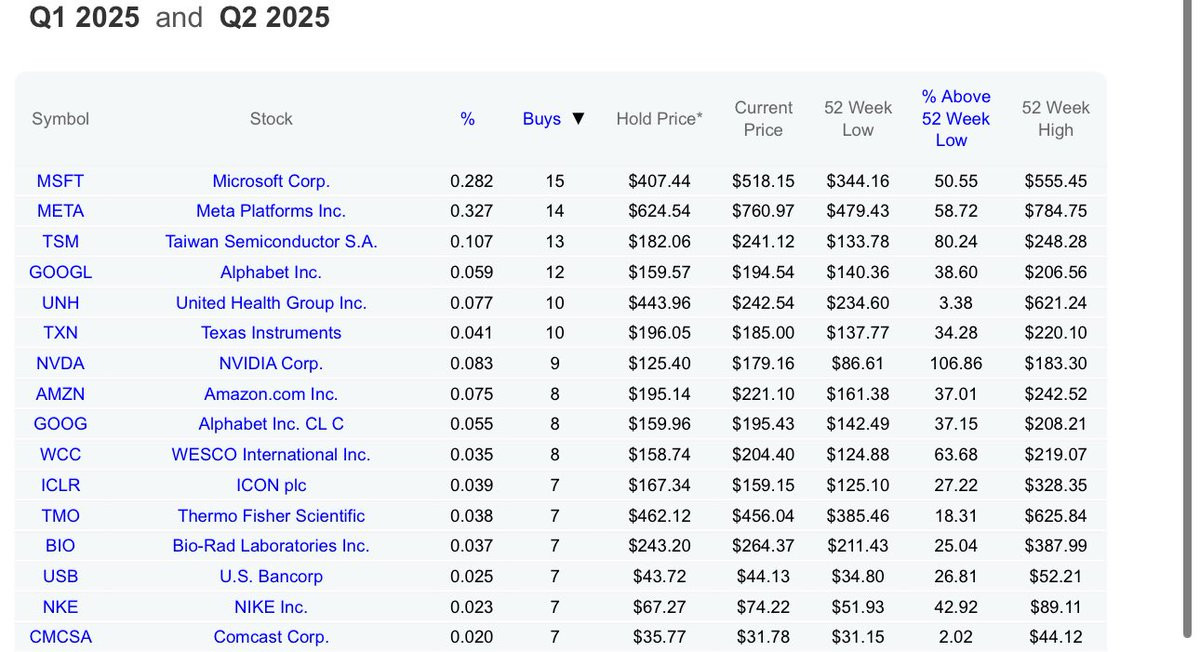Open the GOOG symbol link
Viewport: 1200px width, 652px height.
click(x=60, y=424)
